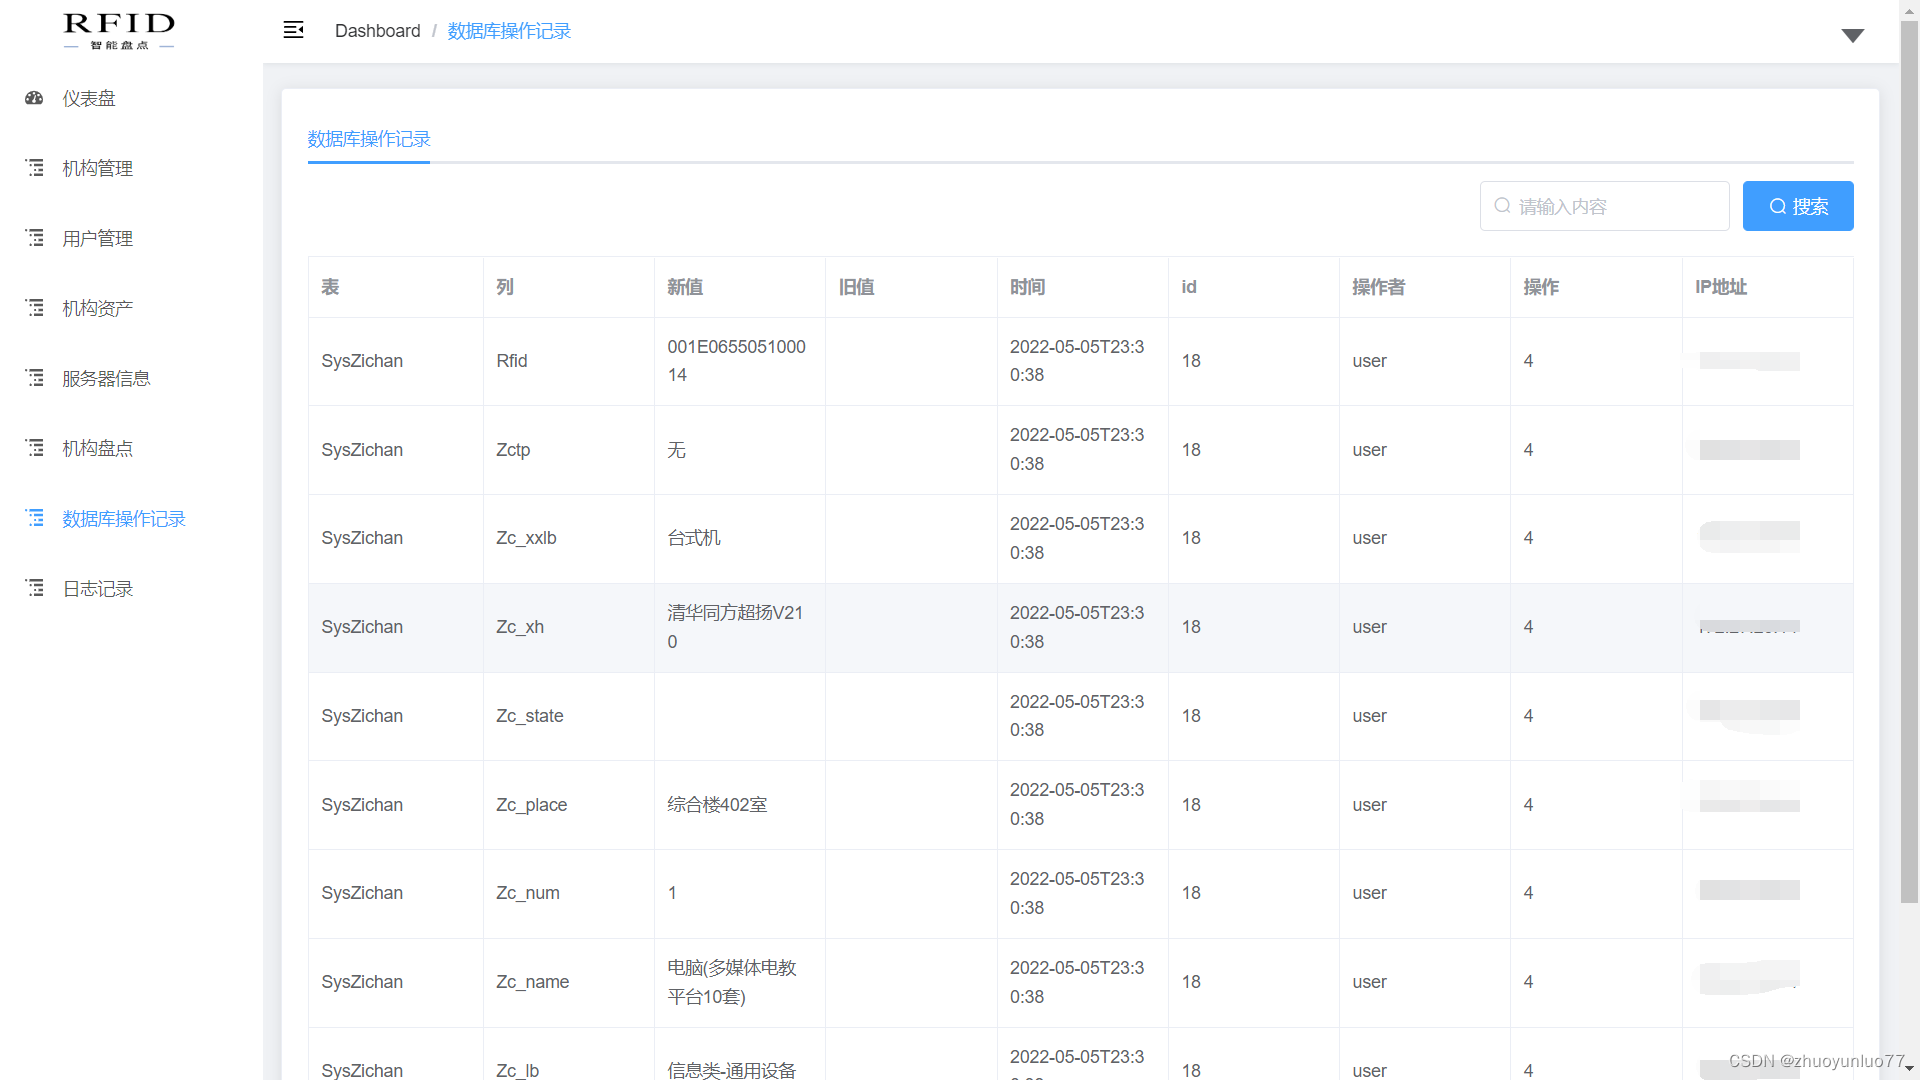Image resolution: width=1920 pixels, height=1080 pixels.
Task: Click the dashboard gauge icon beside 仪表盘
Action: pyautogui.click(x=34, y=98)
